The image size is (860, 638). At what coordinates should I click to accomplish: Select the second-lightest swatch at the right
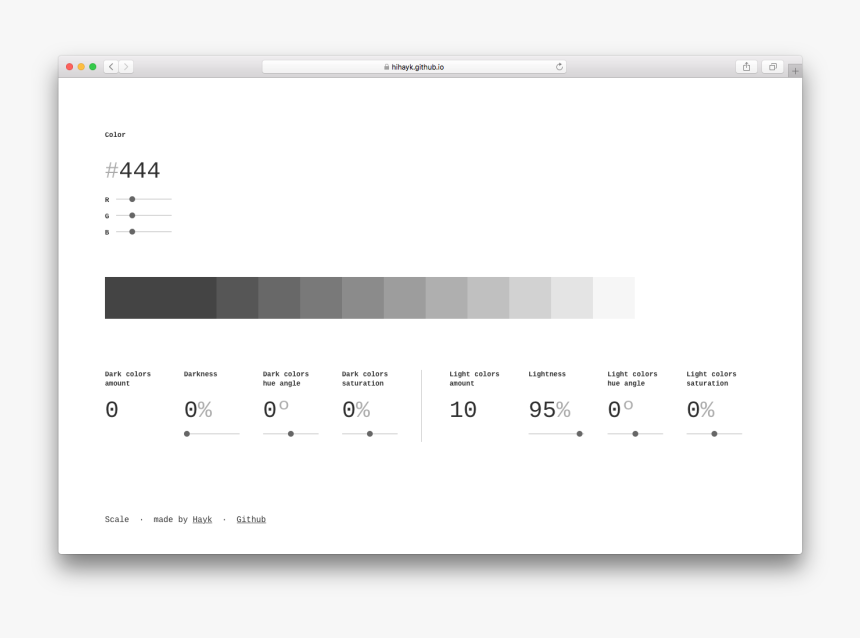(x=572, y=298)
